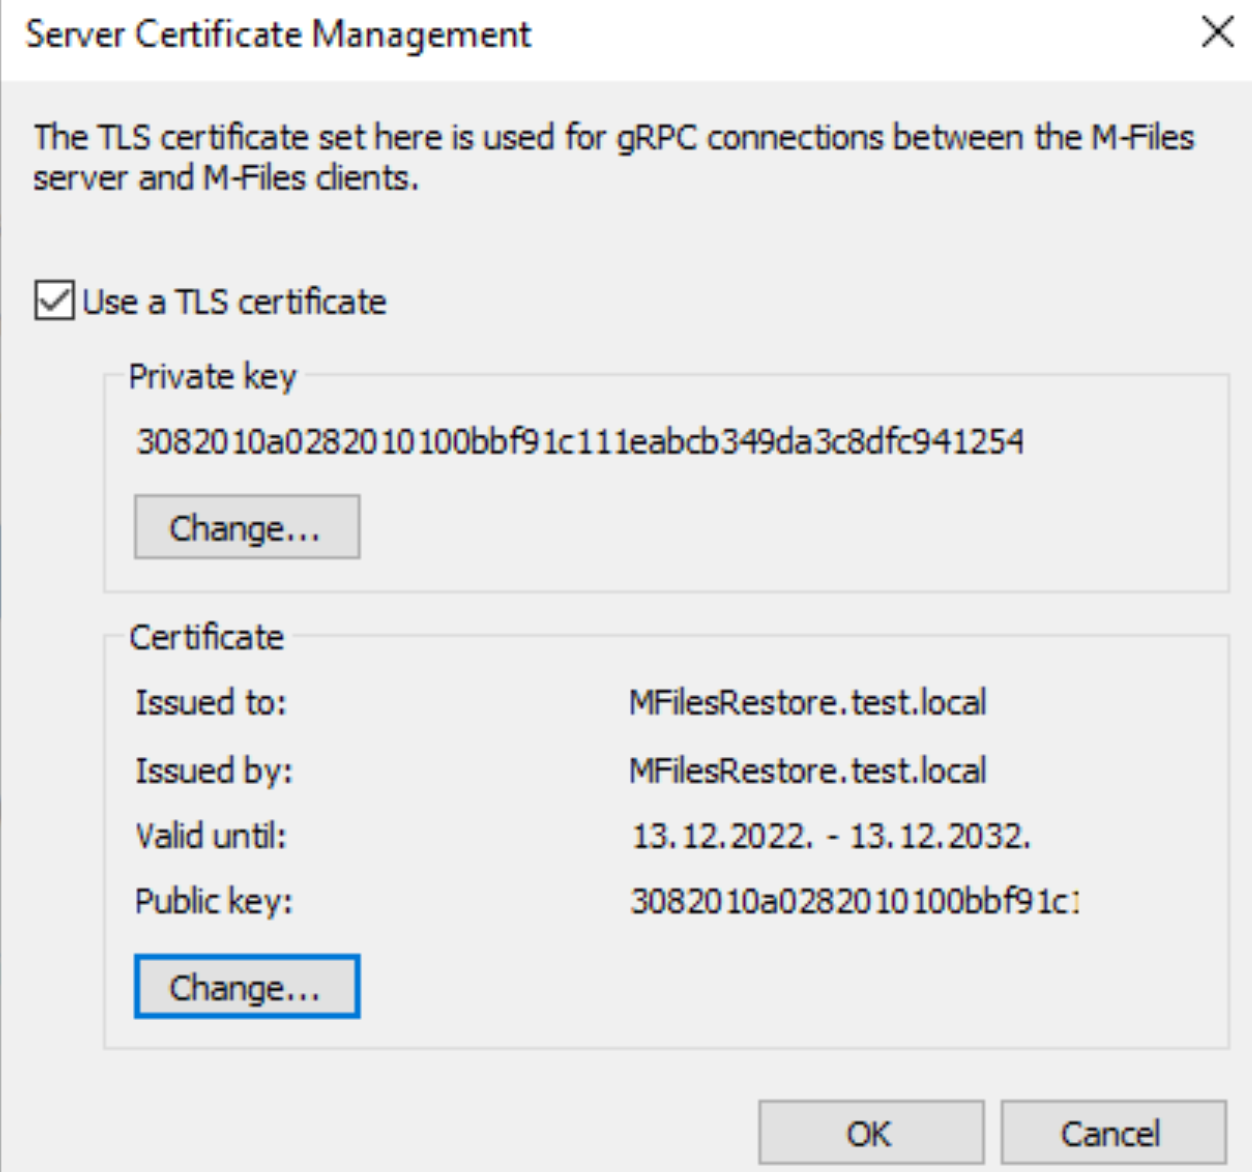Click the Issued by value MFilesRestore.test.local
1252x1172 pixels.
tap(808, 770)
